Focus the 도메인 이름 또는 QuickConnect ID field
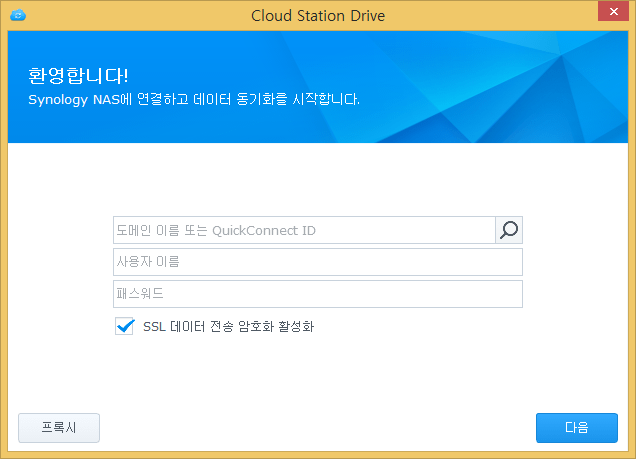The height and width of the screenshot is (459, 636). click(304, 230)
